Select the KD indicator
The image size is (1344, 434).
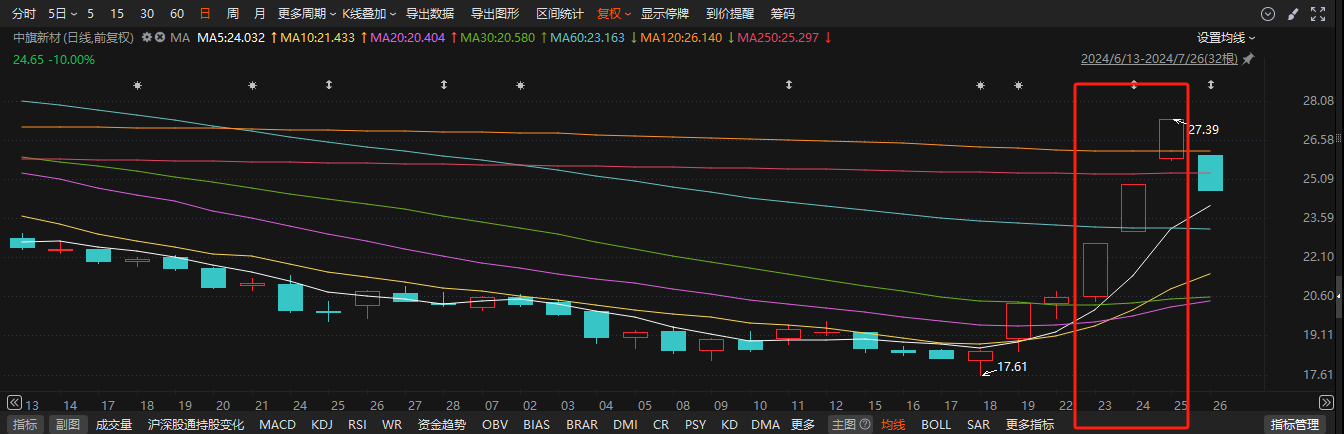pos(729,424)
